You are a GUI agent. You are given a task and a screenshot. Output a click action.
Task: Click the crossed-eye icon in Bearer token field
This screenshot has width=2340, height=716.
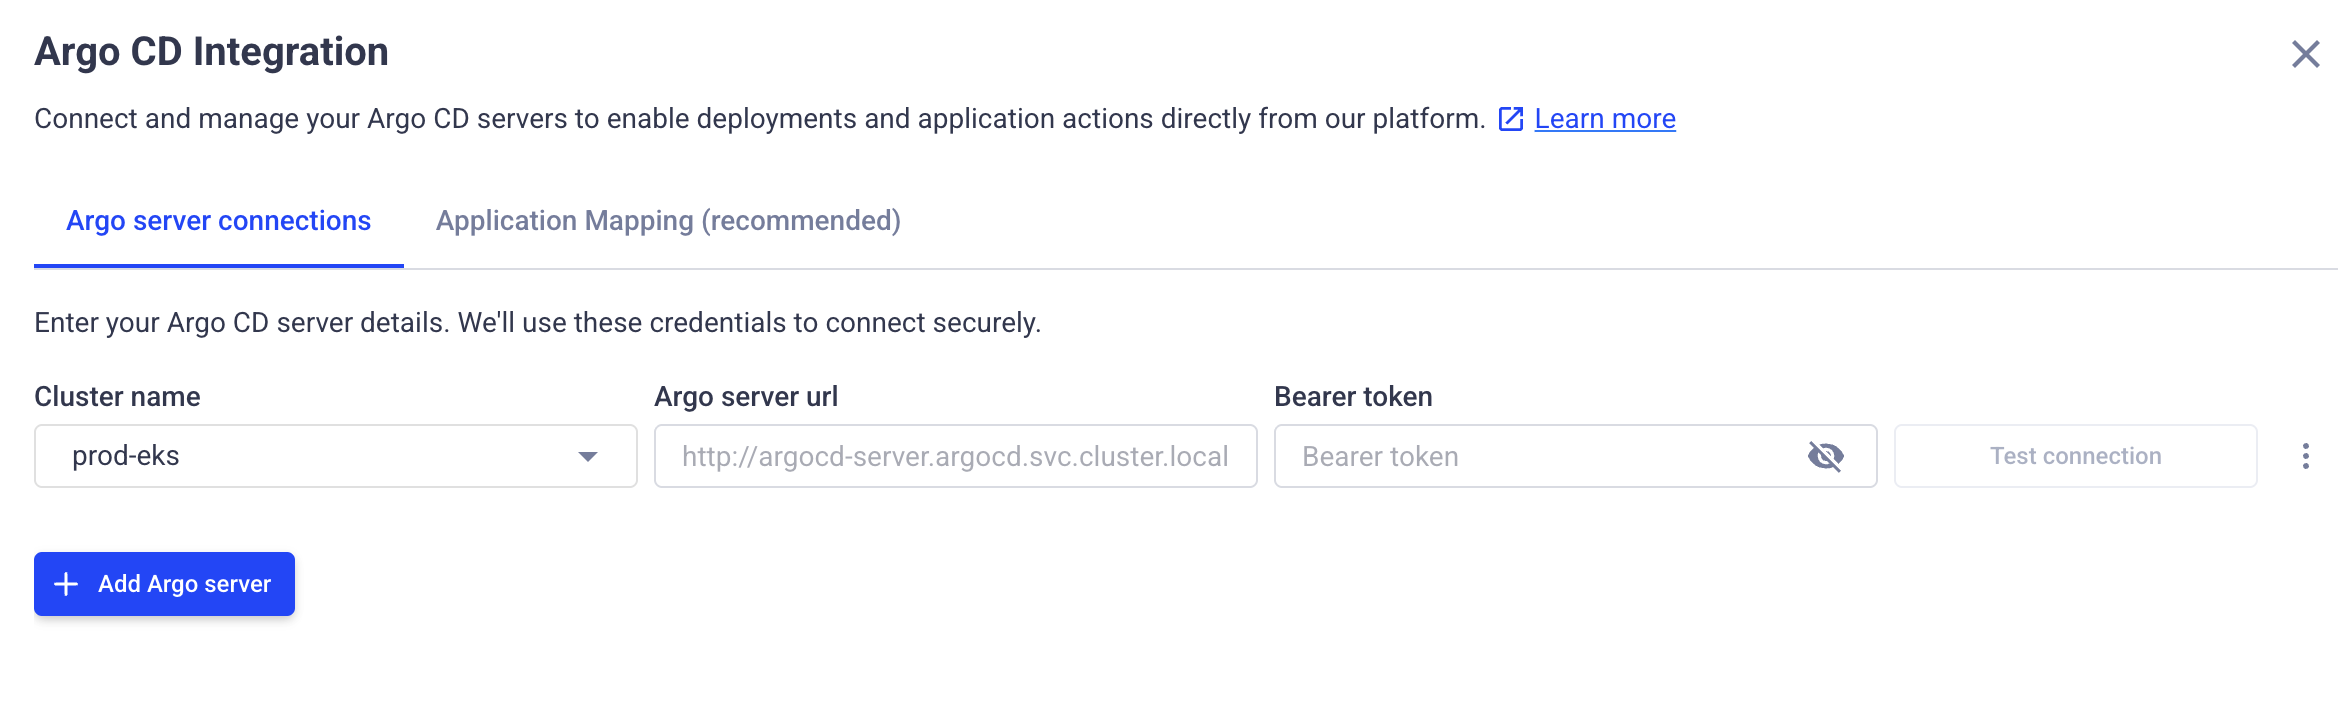(x=1825, y=456)
